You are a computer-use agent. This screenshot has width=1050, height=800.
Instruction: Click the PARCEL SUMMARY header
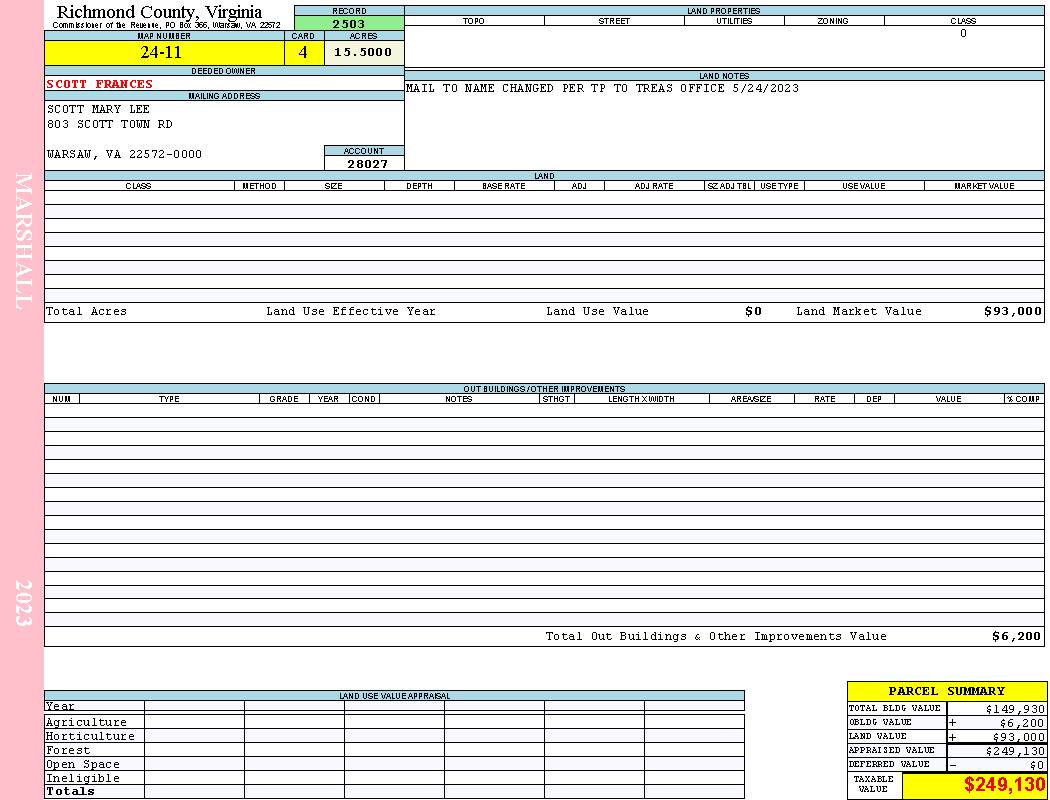946,691
